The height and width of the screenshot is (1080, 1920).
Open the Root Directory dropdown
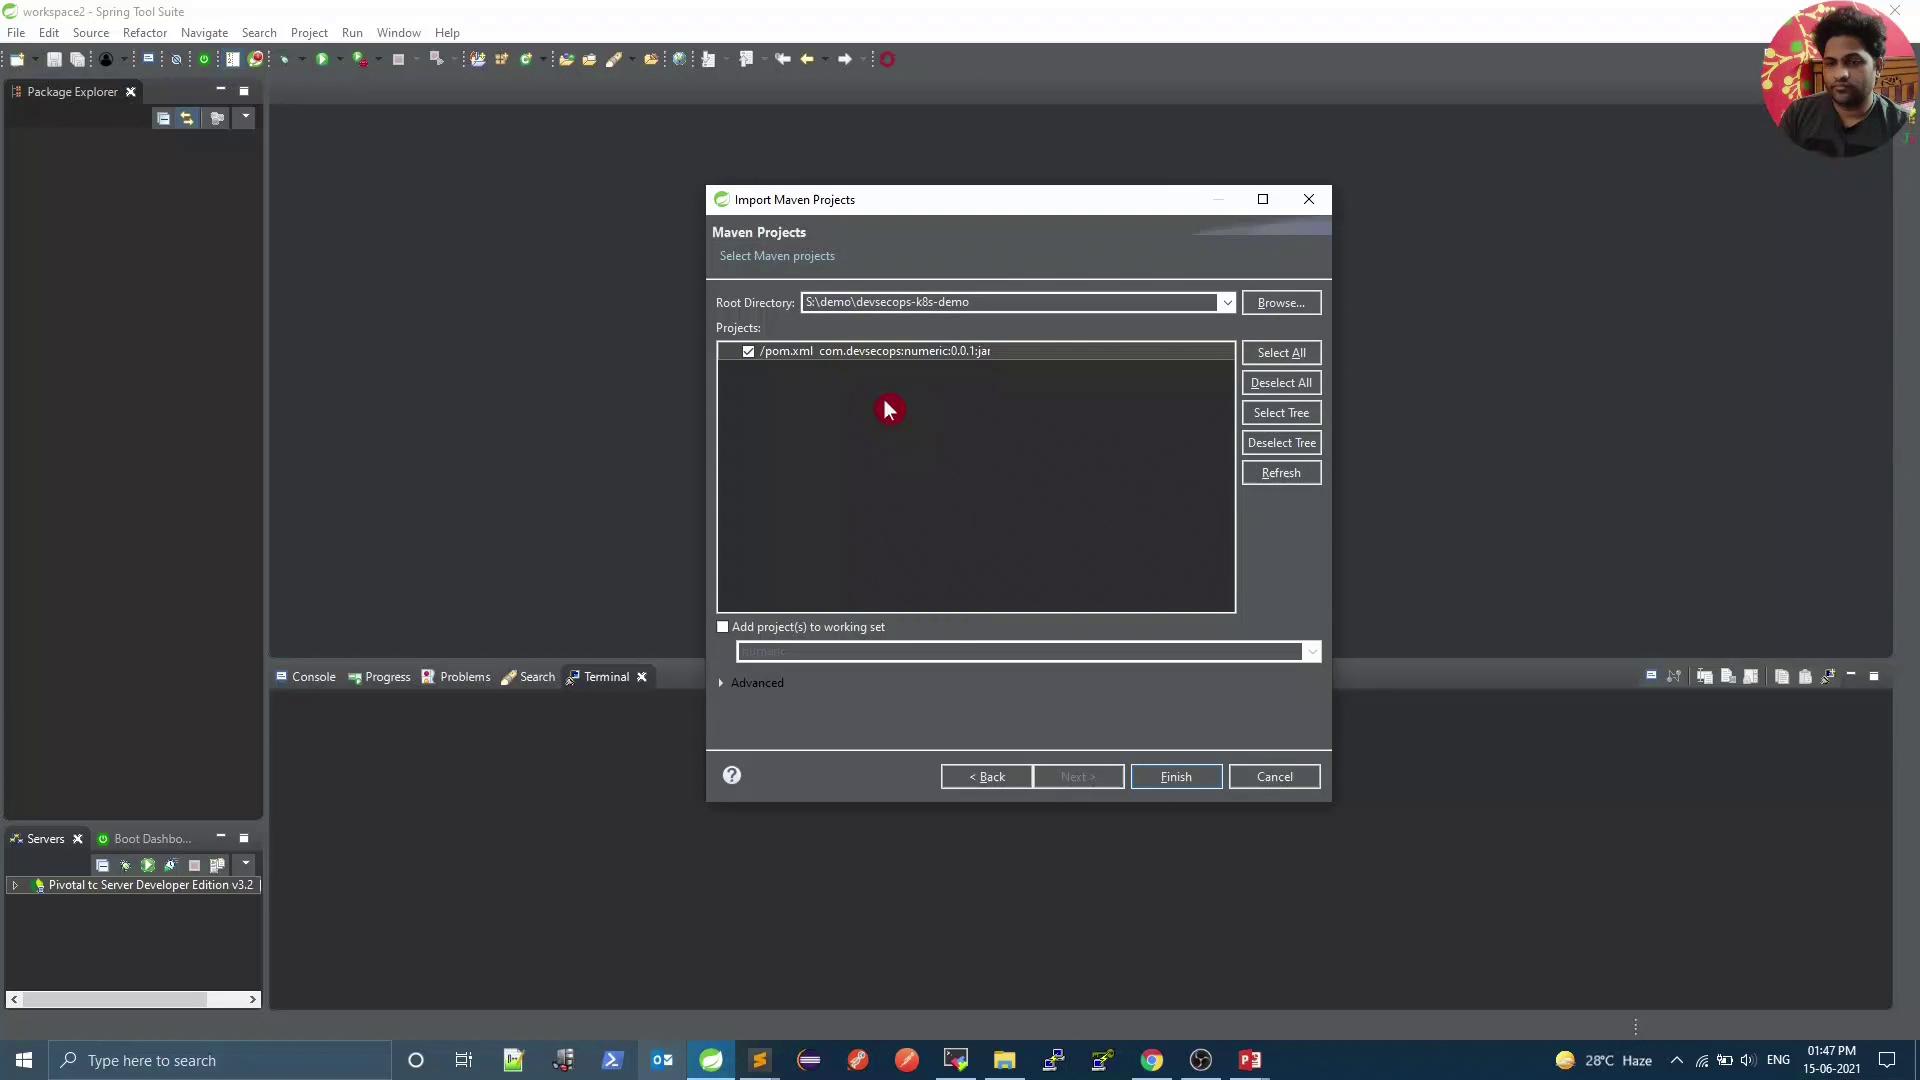1226,303
